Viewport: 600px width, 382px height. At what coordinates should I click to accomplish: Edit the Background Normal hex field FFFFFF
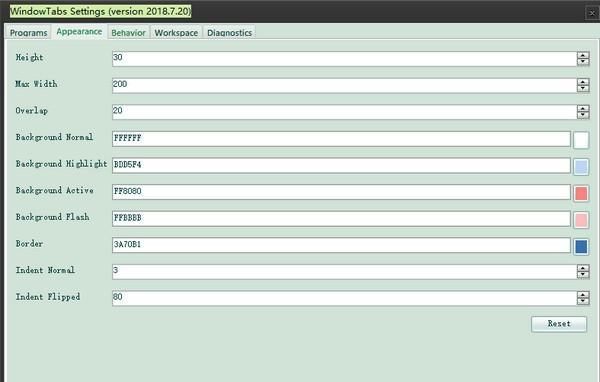[341, 139]
